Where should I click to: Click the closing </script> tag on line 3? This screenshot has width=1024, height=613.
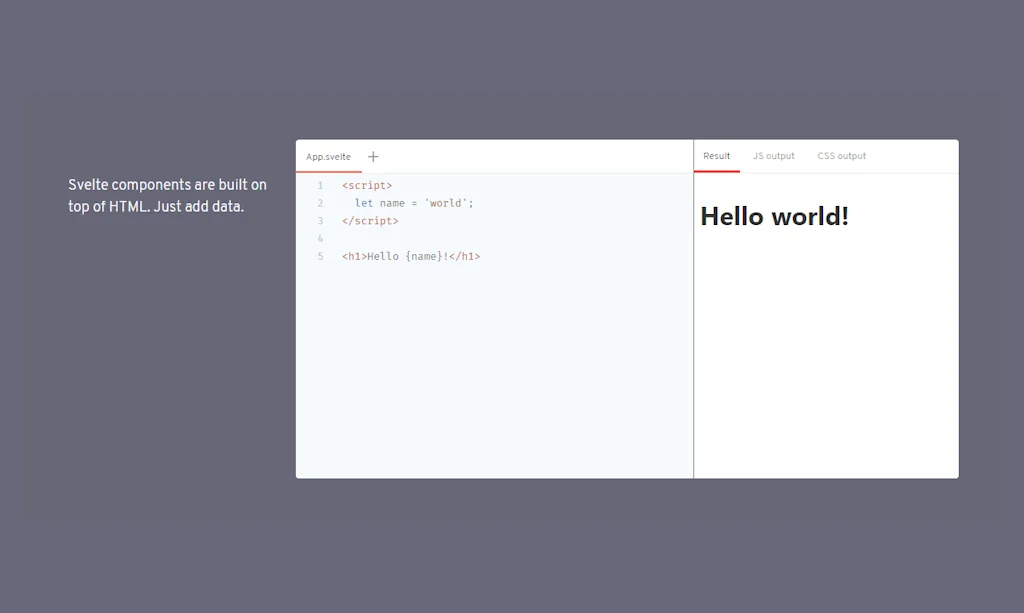point(371,220)
